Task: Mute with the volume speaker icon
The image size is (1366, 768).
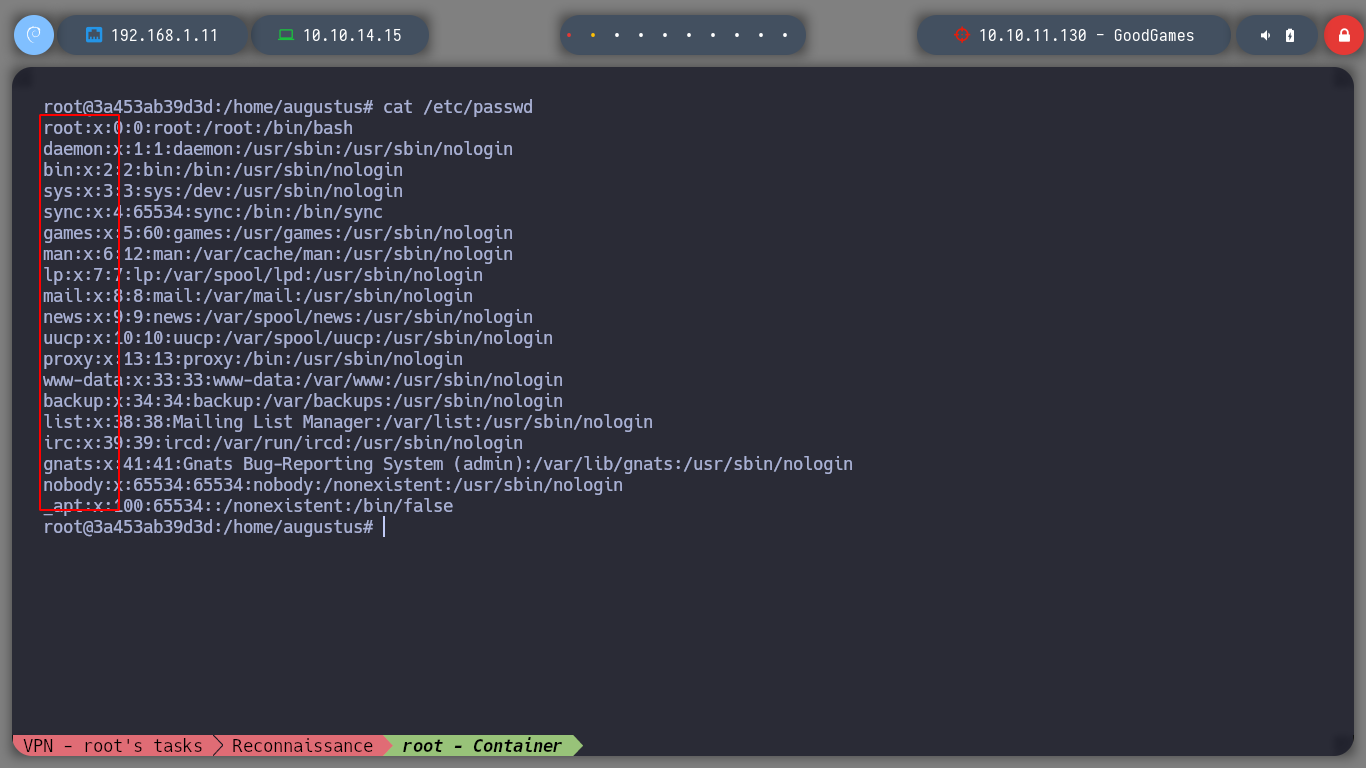Action: click(1265, 35)
